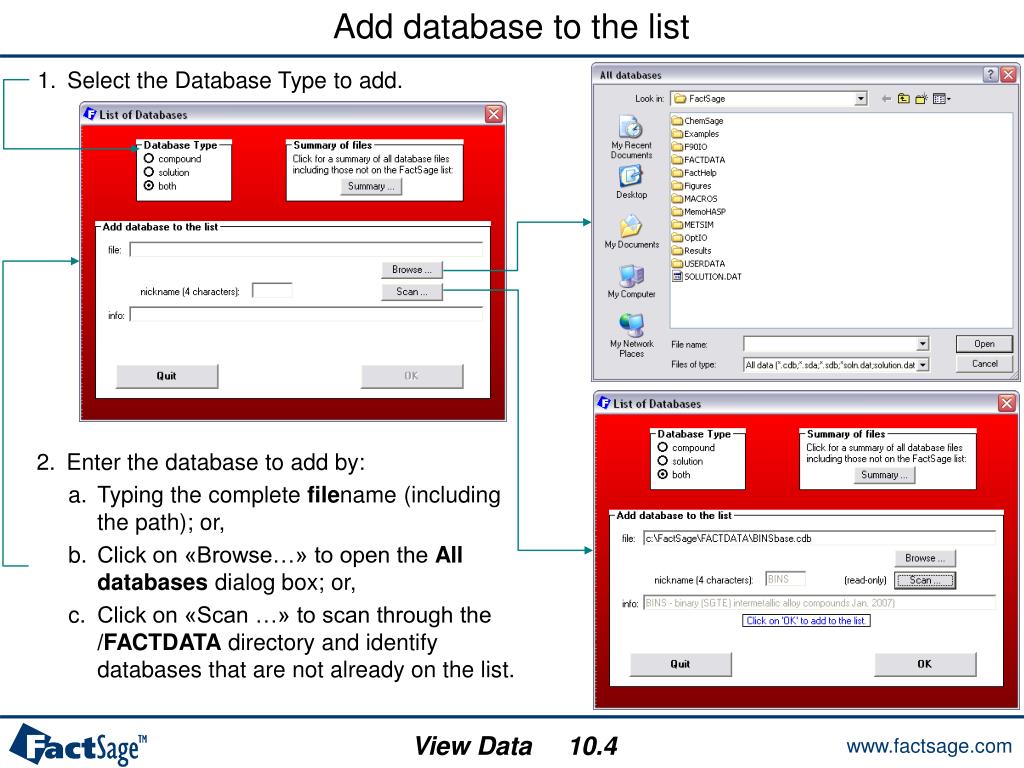
Task: Click file field containing BINSbase.cdb path
Action: coord(820,538)
